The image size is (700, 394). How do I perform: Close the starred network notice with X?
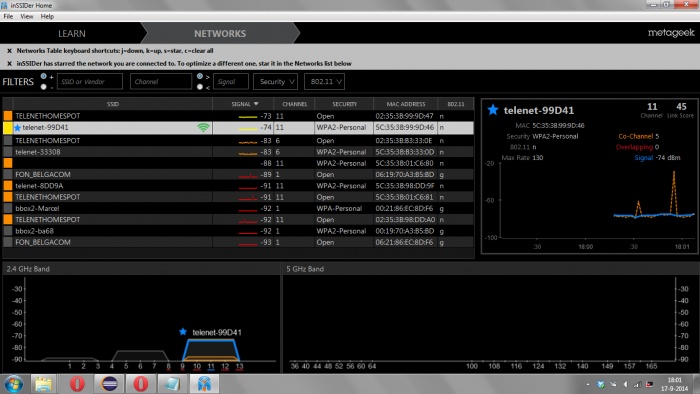coord(9,64)
